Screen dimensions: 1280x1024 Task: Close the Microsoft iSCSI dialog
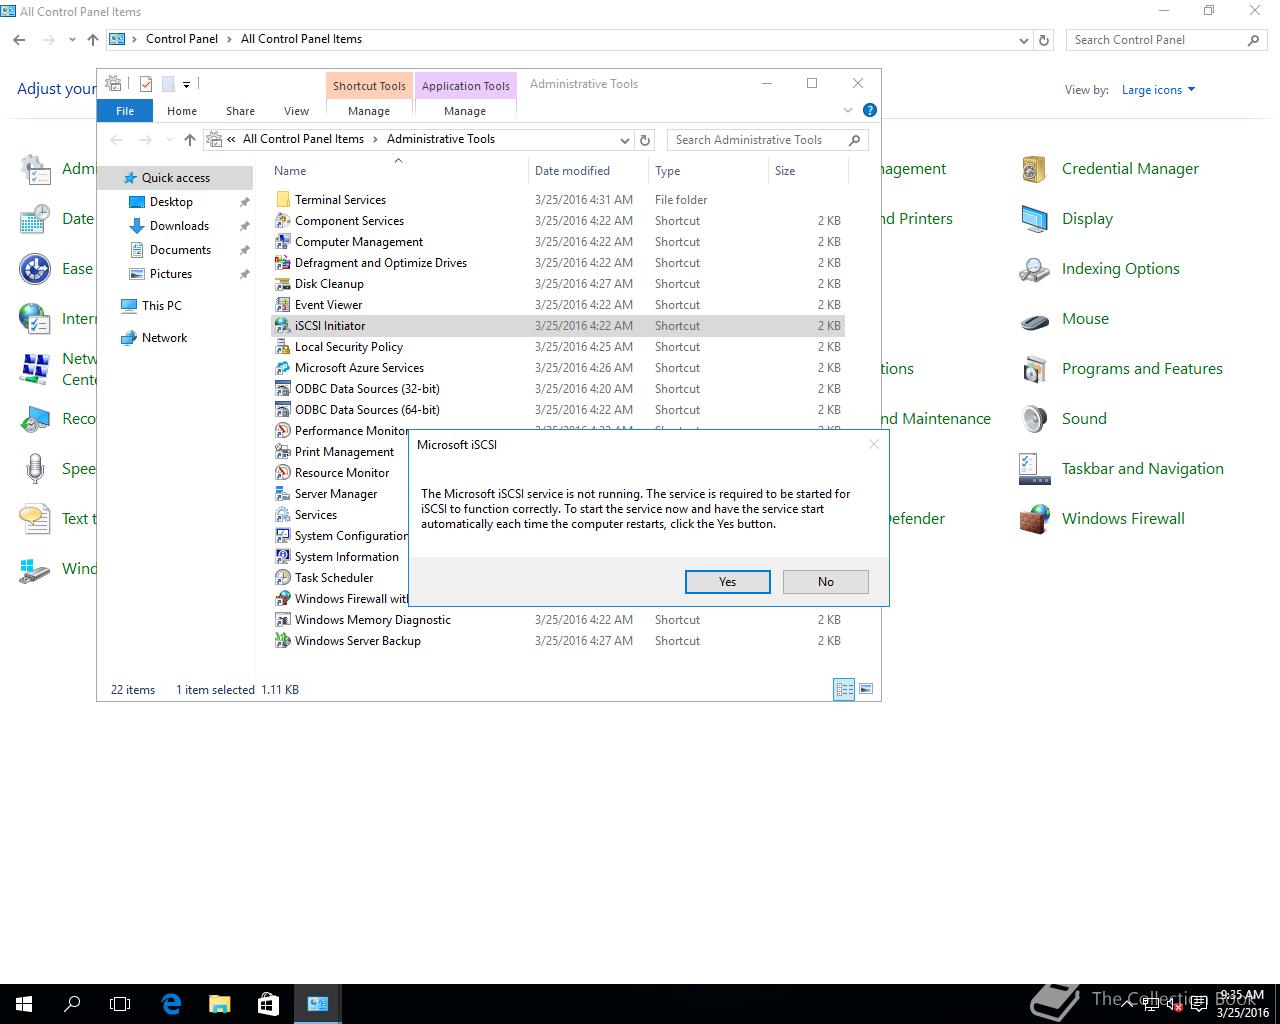coord(874,444)
